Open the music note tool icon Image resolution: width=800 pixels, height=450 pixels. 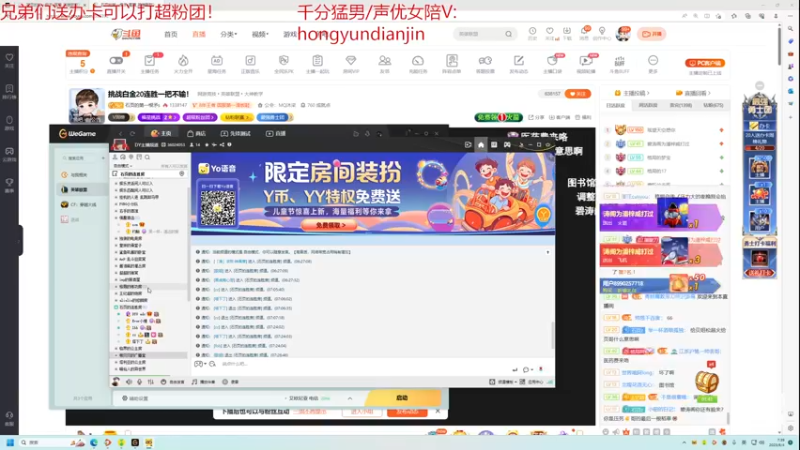tap(250, 63)
